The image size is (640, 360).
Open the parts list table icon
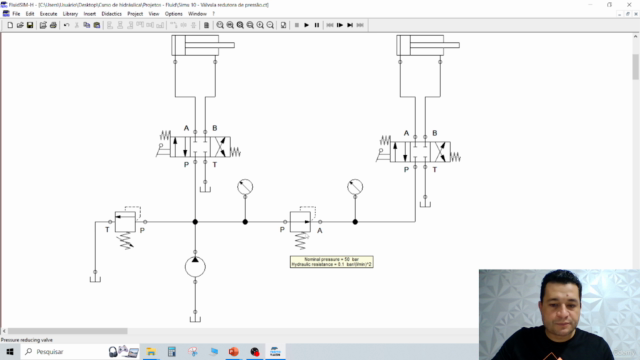pos(206,25)
